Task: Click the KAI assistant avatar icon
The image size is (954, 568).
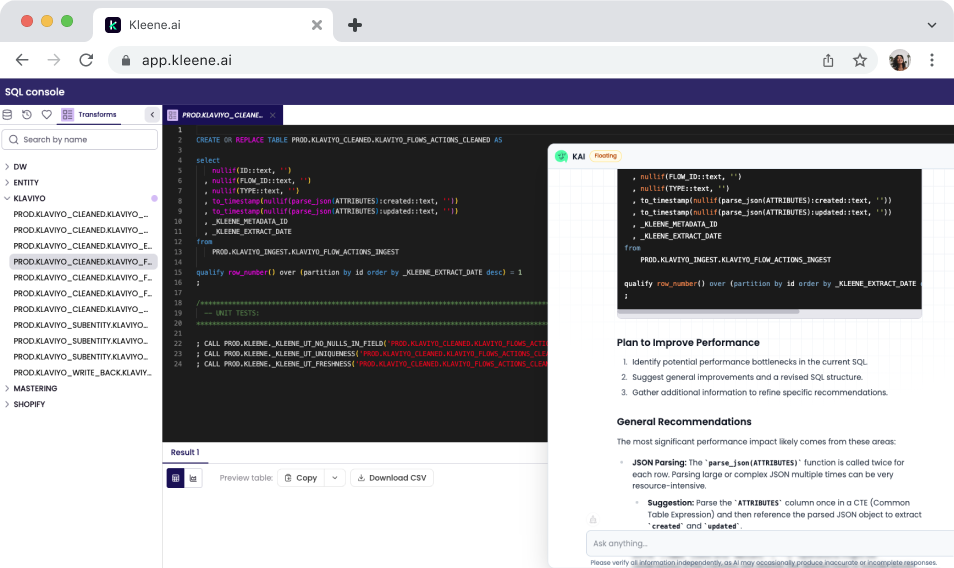Action: pos(561,156)
